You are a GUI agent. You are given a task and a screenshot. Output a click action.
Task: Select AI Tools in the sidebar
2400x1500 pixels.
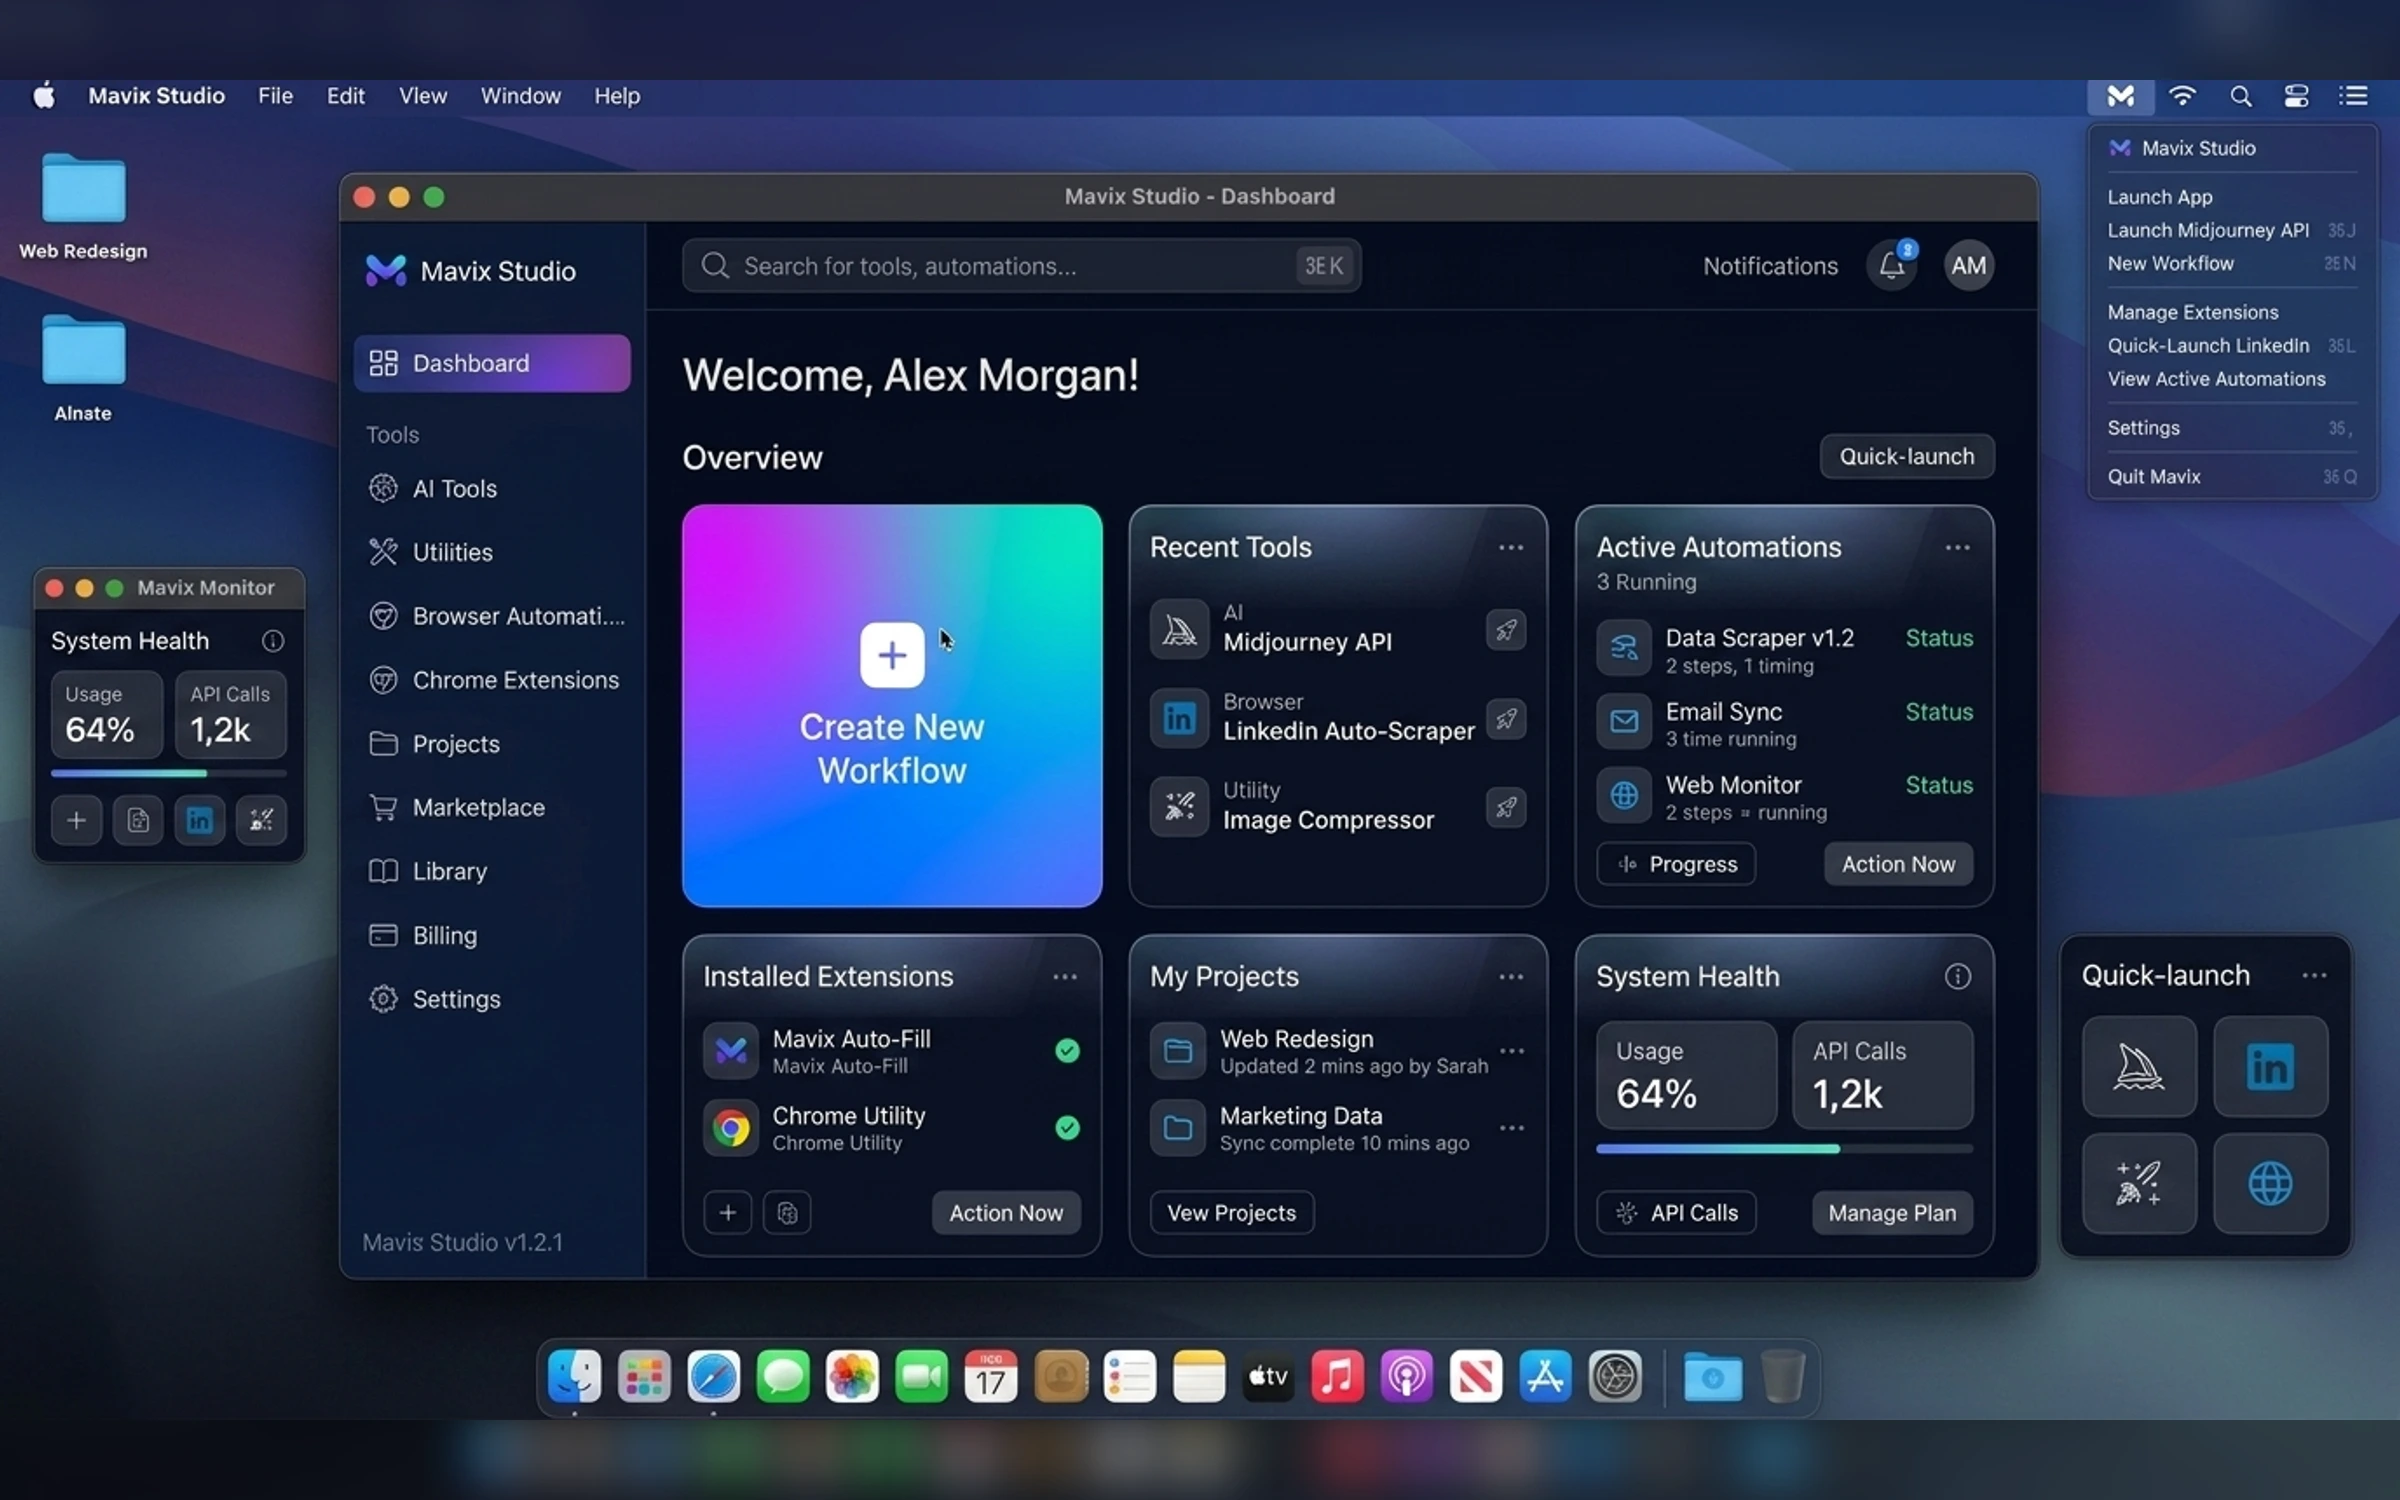(x=492, y=489)
